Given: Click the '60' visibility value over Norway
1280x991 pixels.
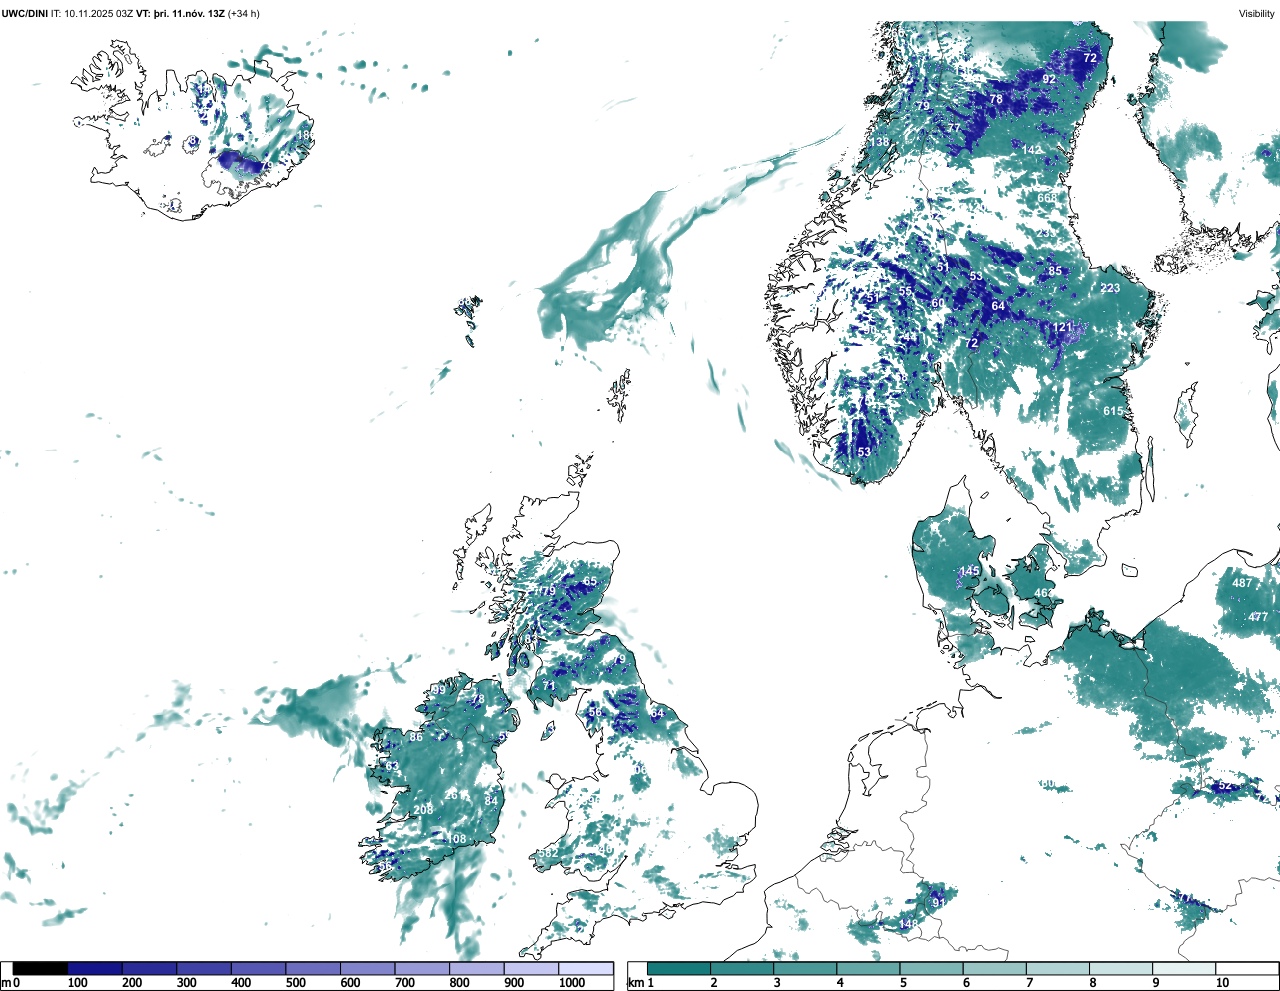Looking at the screenshot, I should [x=938, y=303].
